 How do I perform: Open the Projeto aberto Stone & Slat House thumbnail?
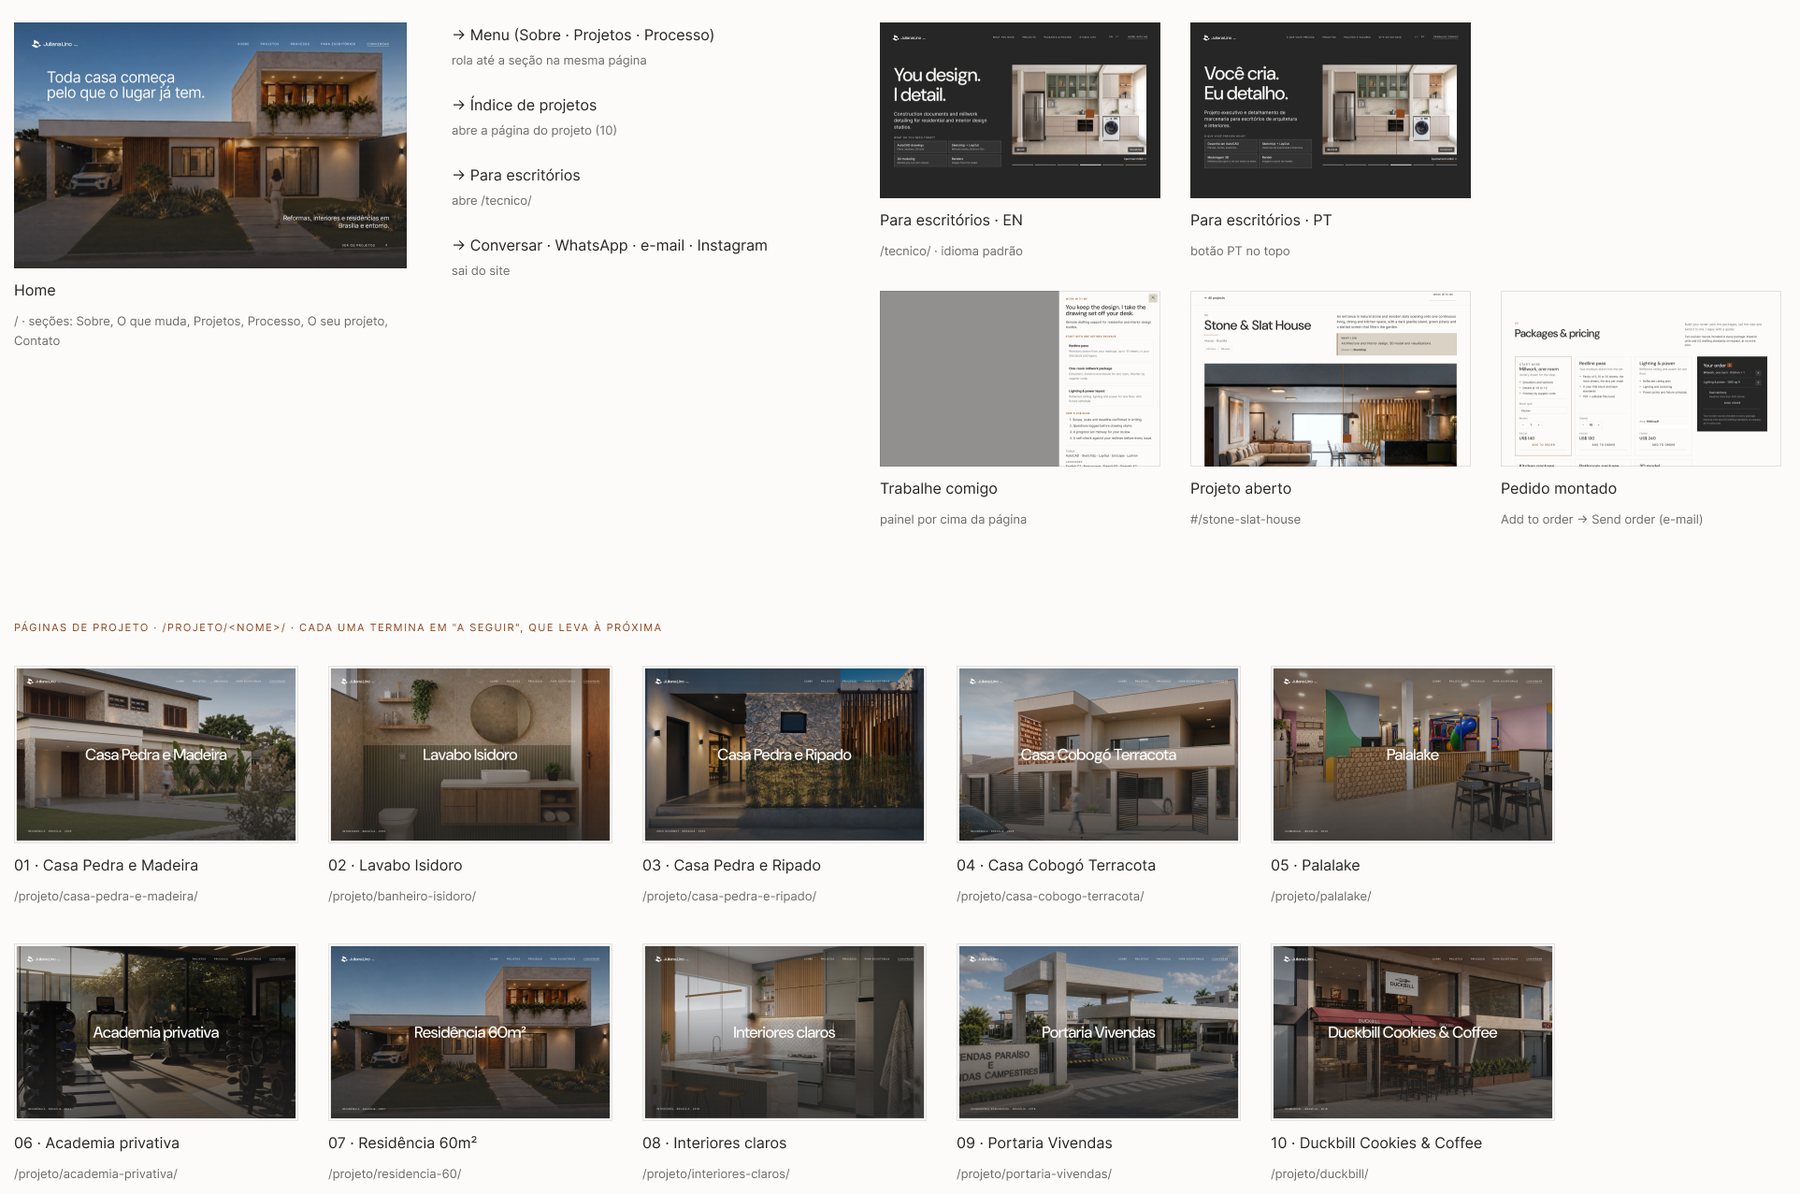(1330, 378)
